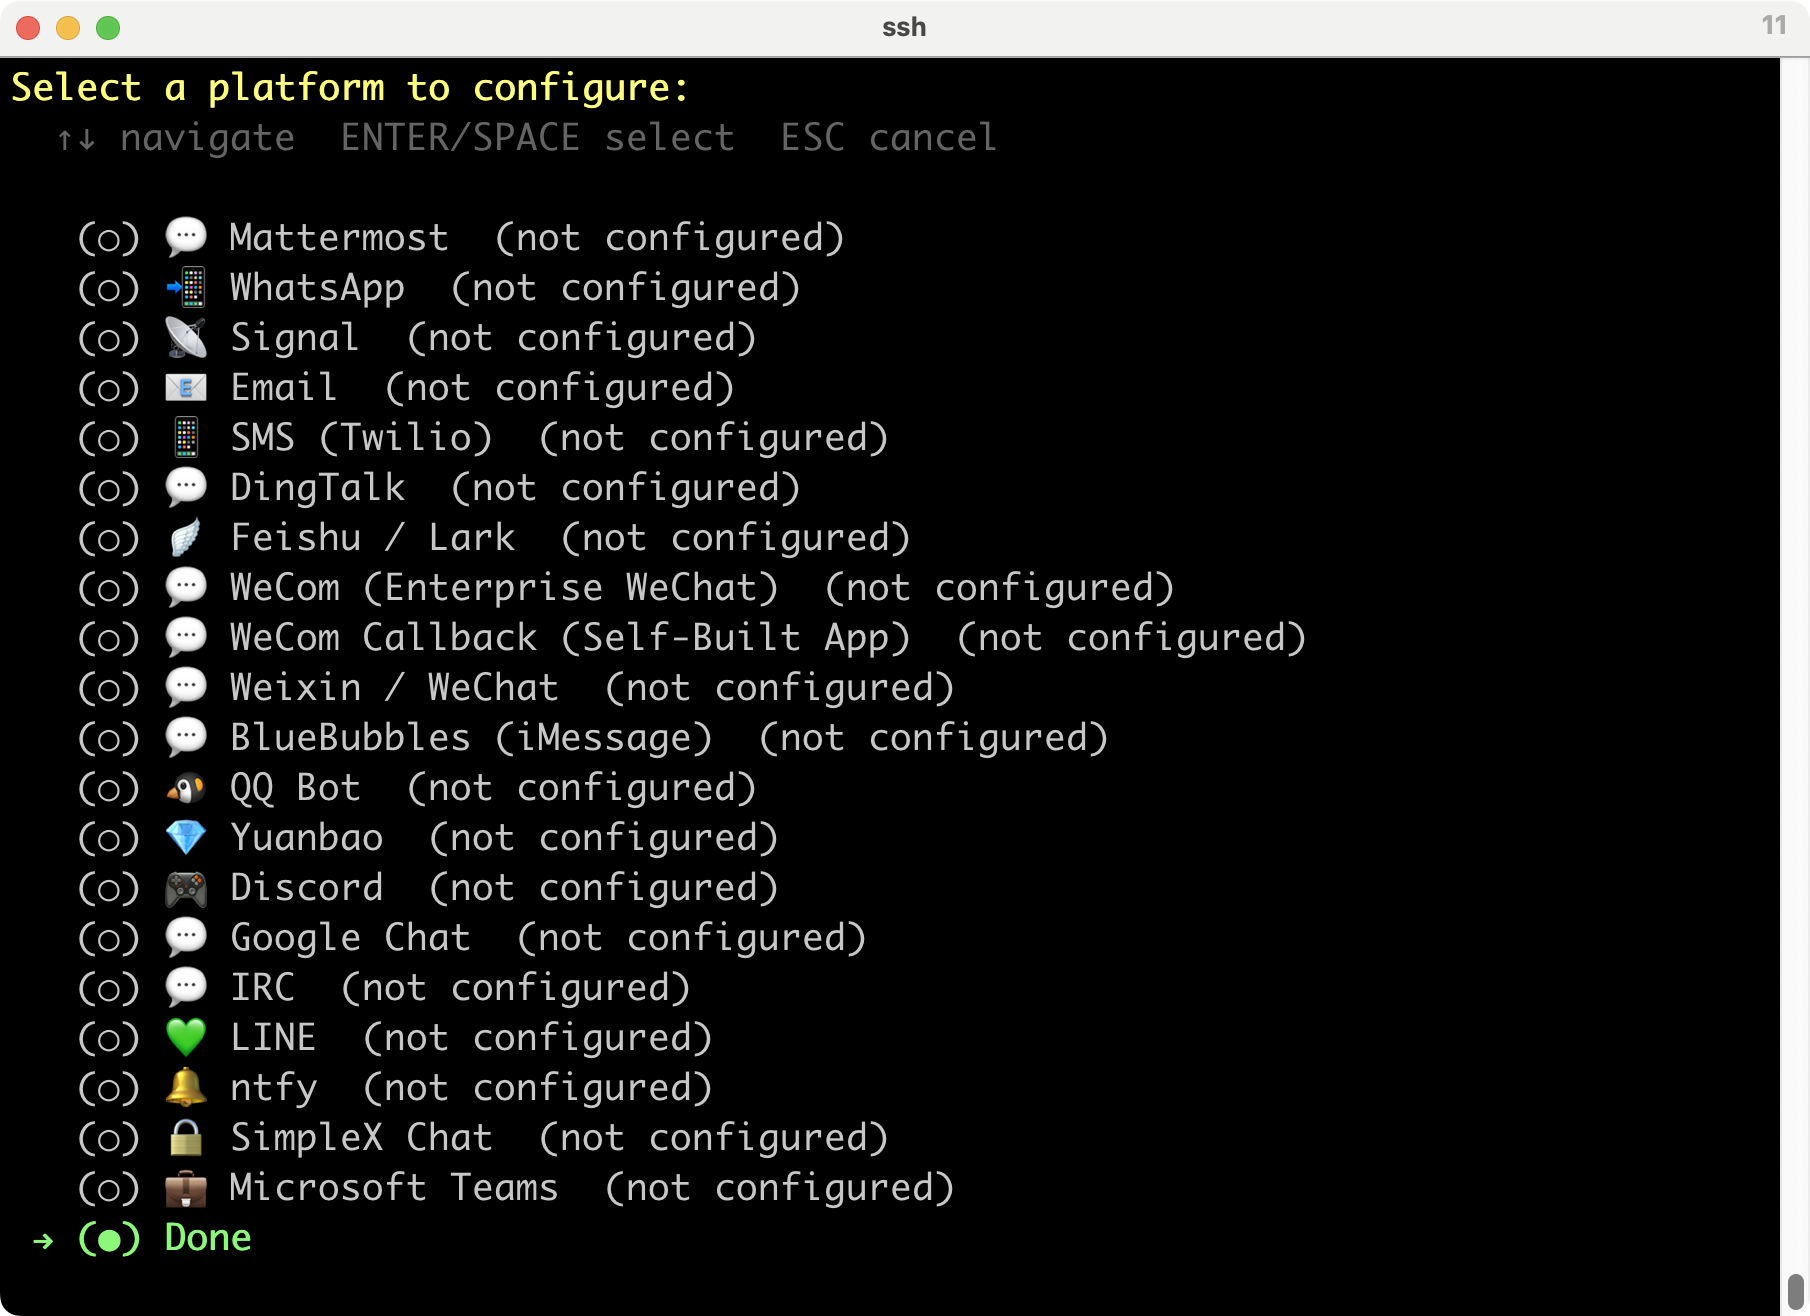Click the Email envelope icon
Viewport: 1810px width, 1316px height.
pyautogui.click(x=186, y=387)
